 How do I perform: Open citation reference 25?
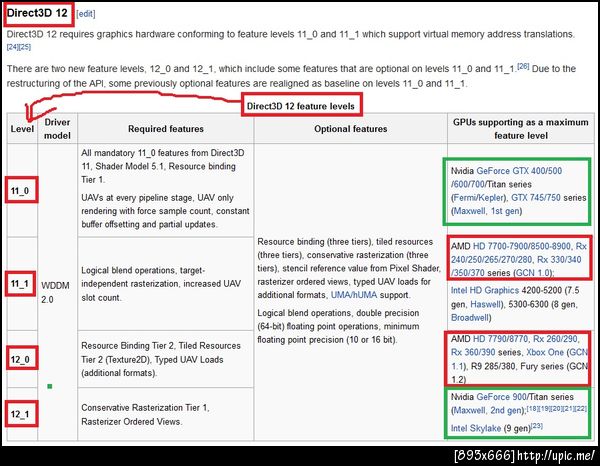click(x=25, y=47)
